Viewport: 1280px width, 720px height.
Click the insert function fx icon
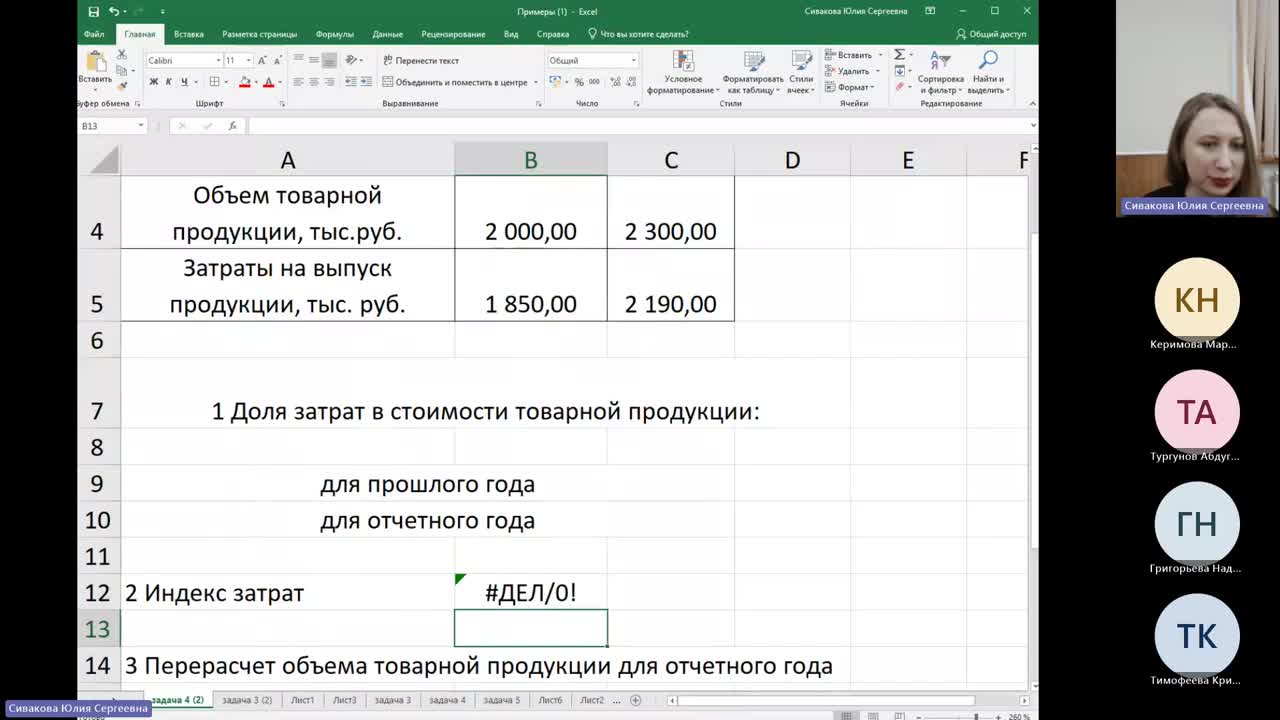pyautogui.click(x=232, y=126)
